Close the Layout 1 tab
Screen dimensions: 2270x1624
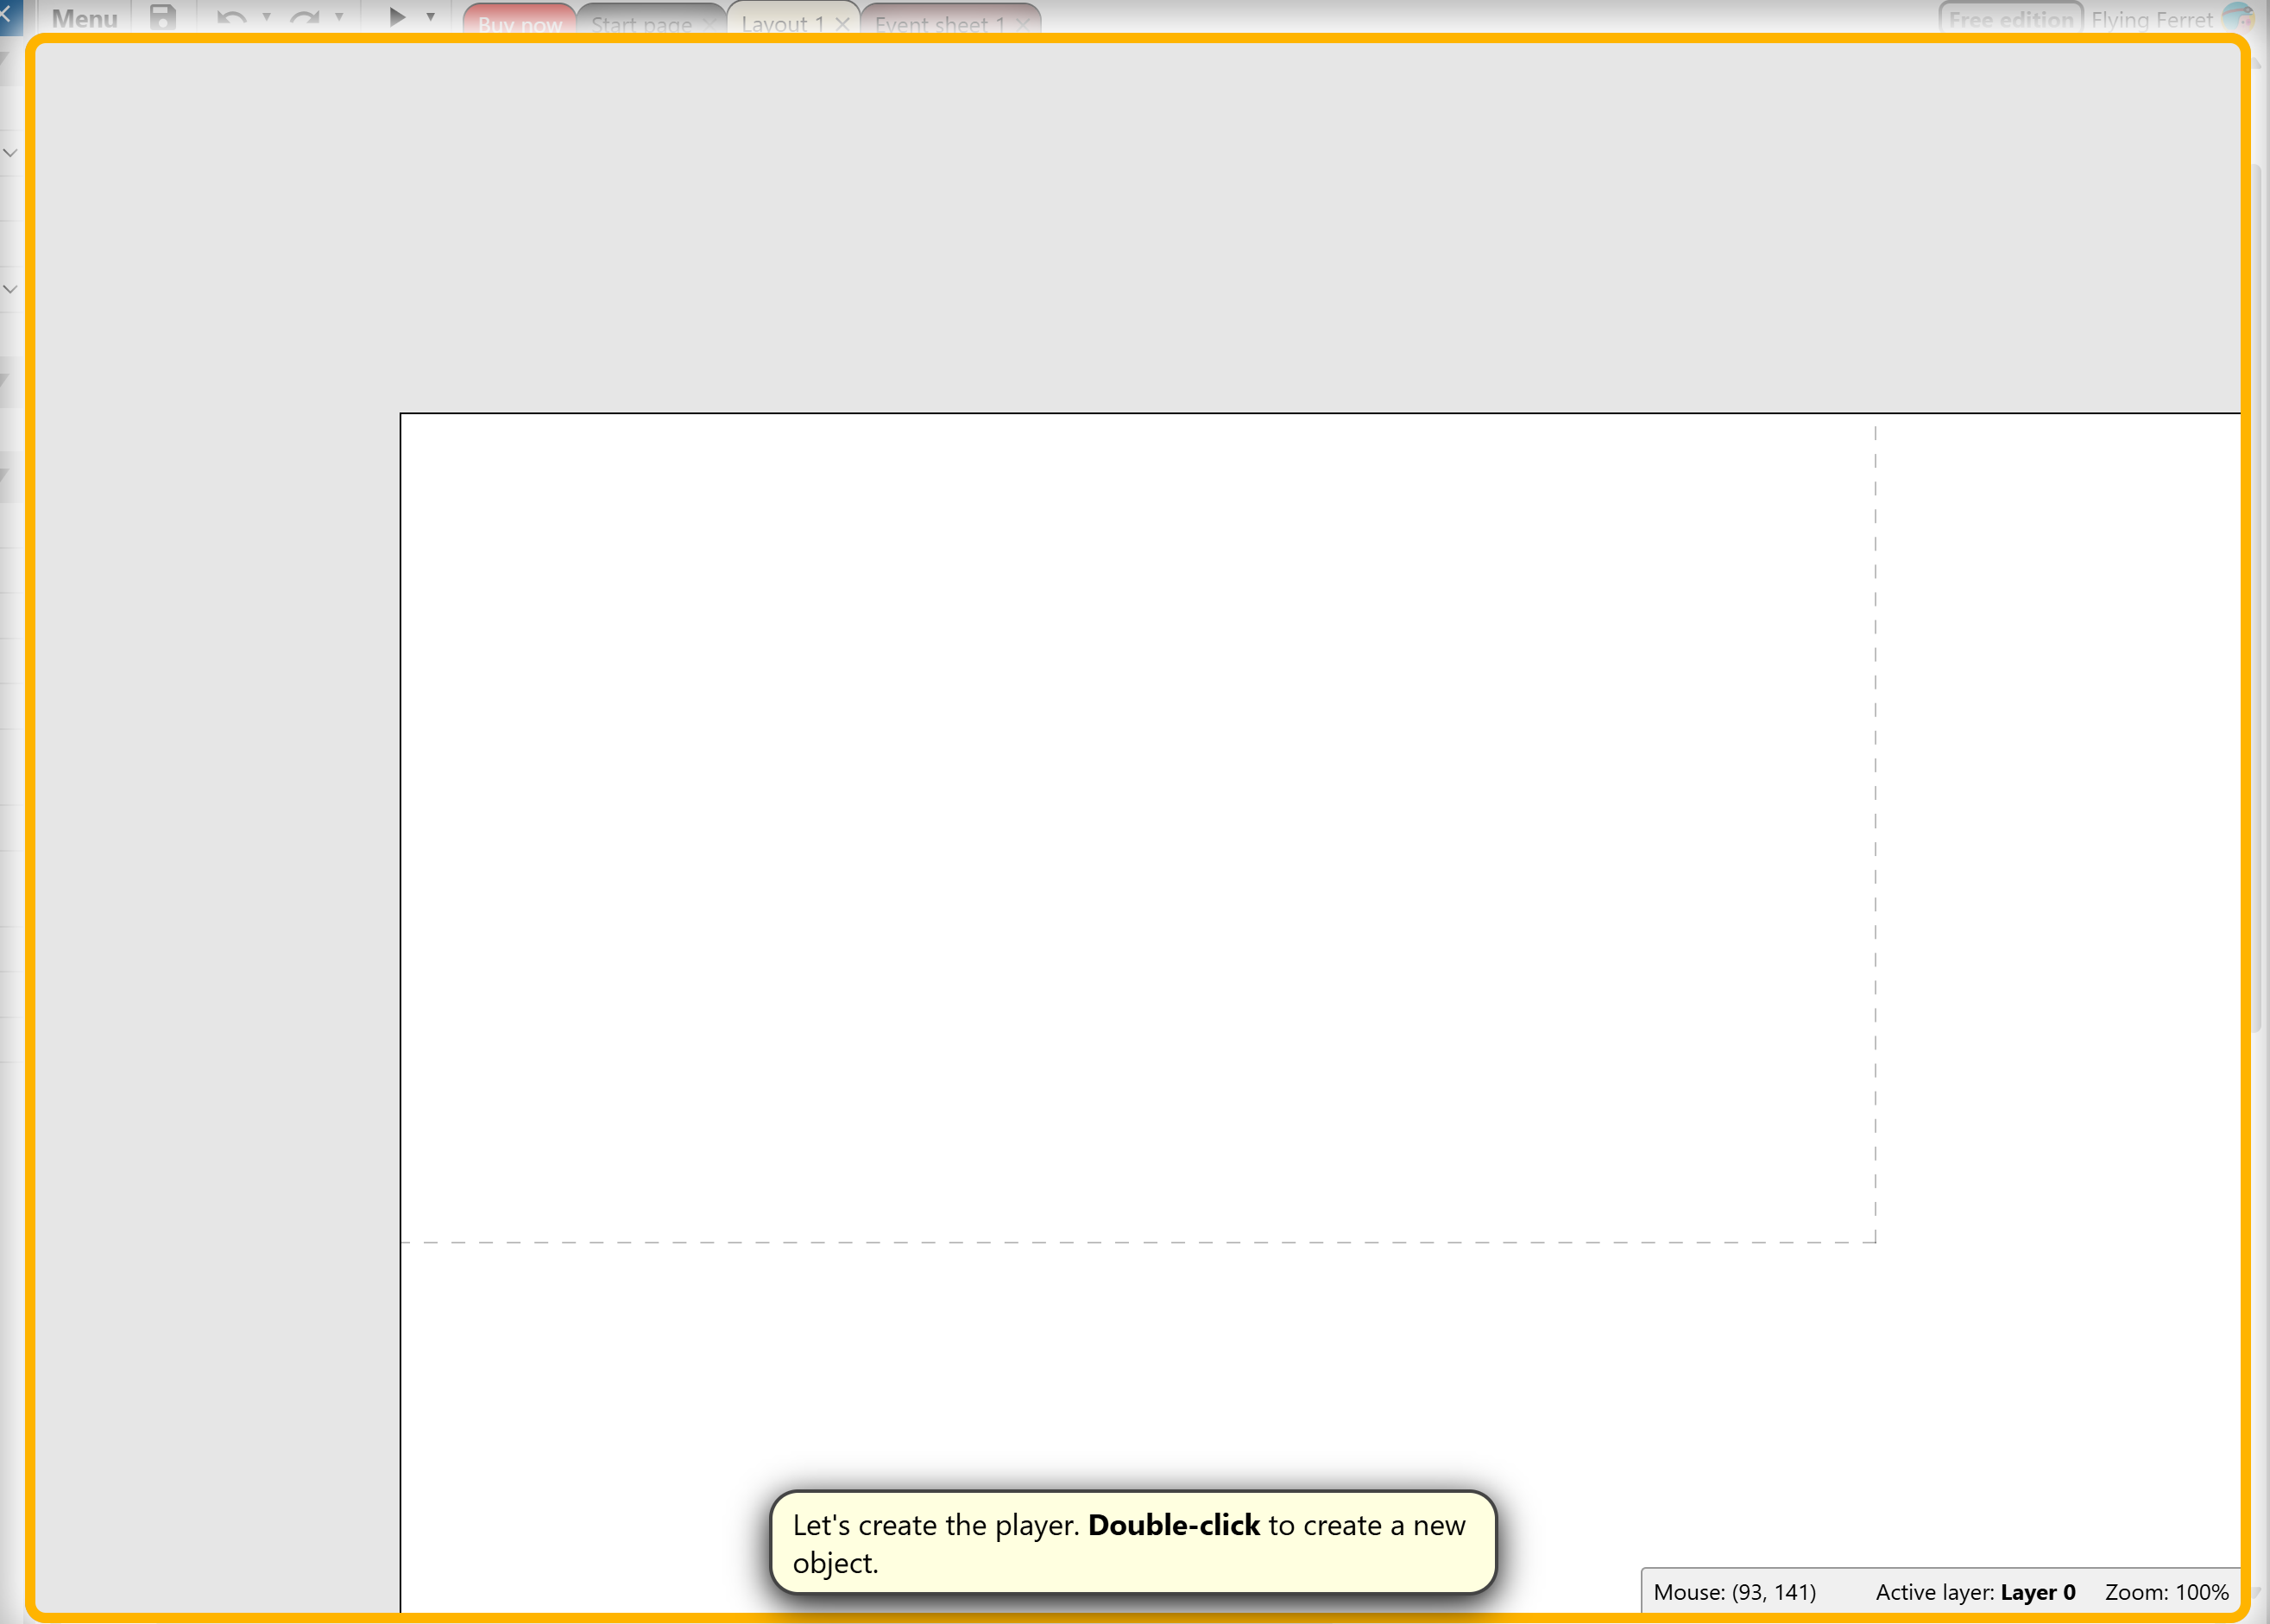tap(842, 24)
